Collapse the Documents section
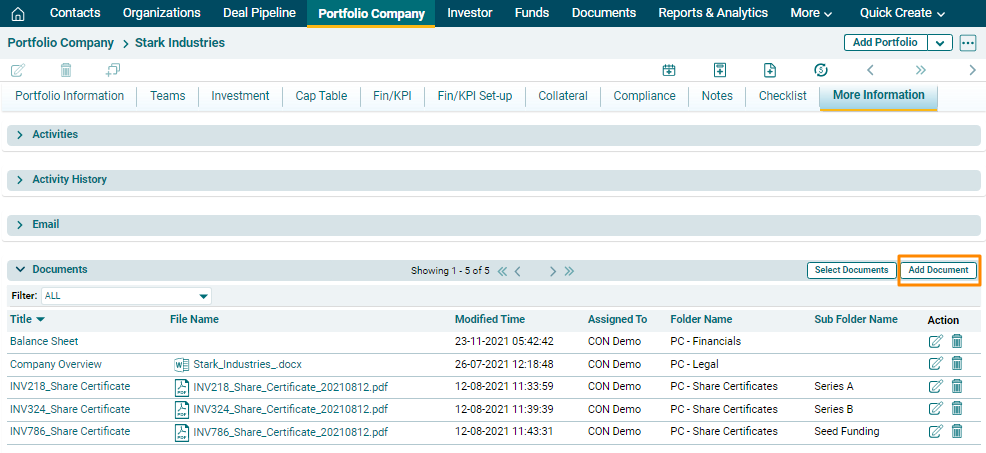986x453 pixels. click(20, 270)
